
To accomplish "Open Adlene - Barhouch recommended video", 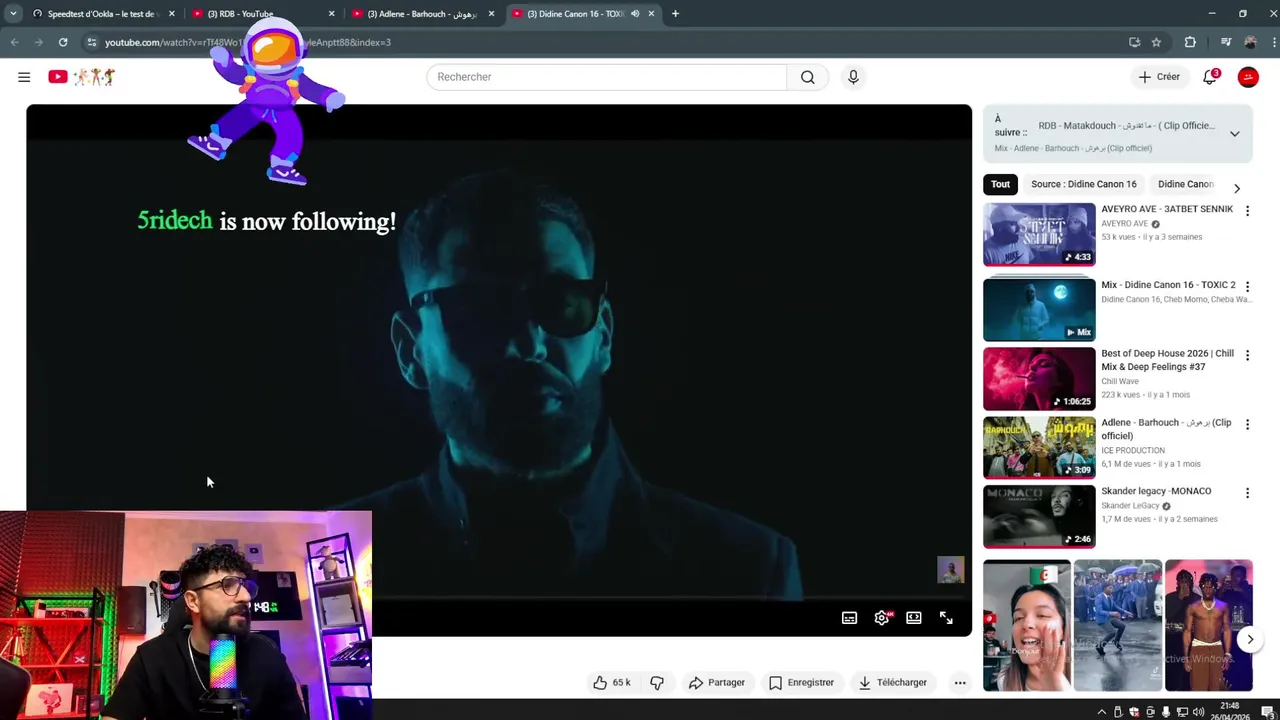I will click(x=1039, y=448).
